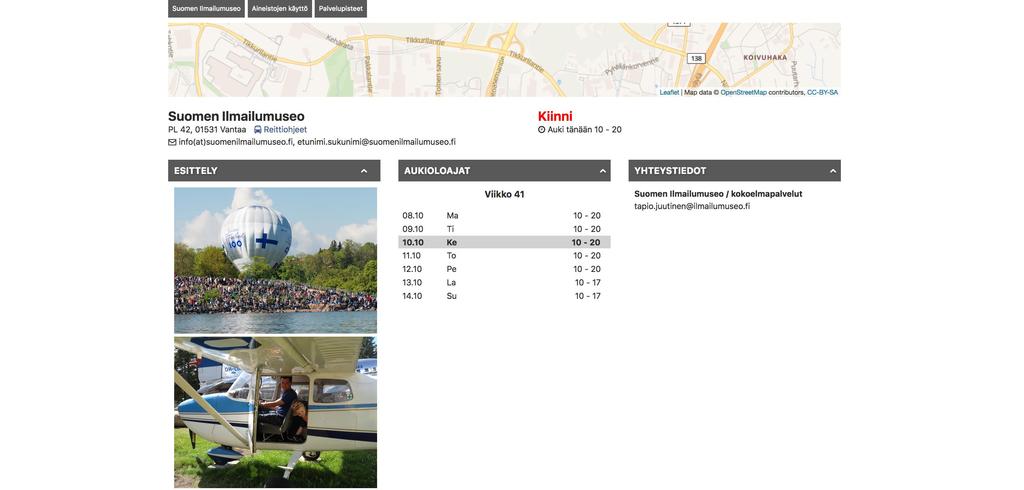Screen dimensions: 1024x490
Task: Click the Viikko 41 heading
Action: tap(504, 195)
